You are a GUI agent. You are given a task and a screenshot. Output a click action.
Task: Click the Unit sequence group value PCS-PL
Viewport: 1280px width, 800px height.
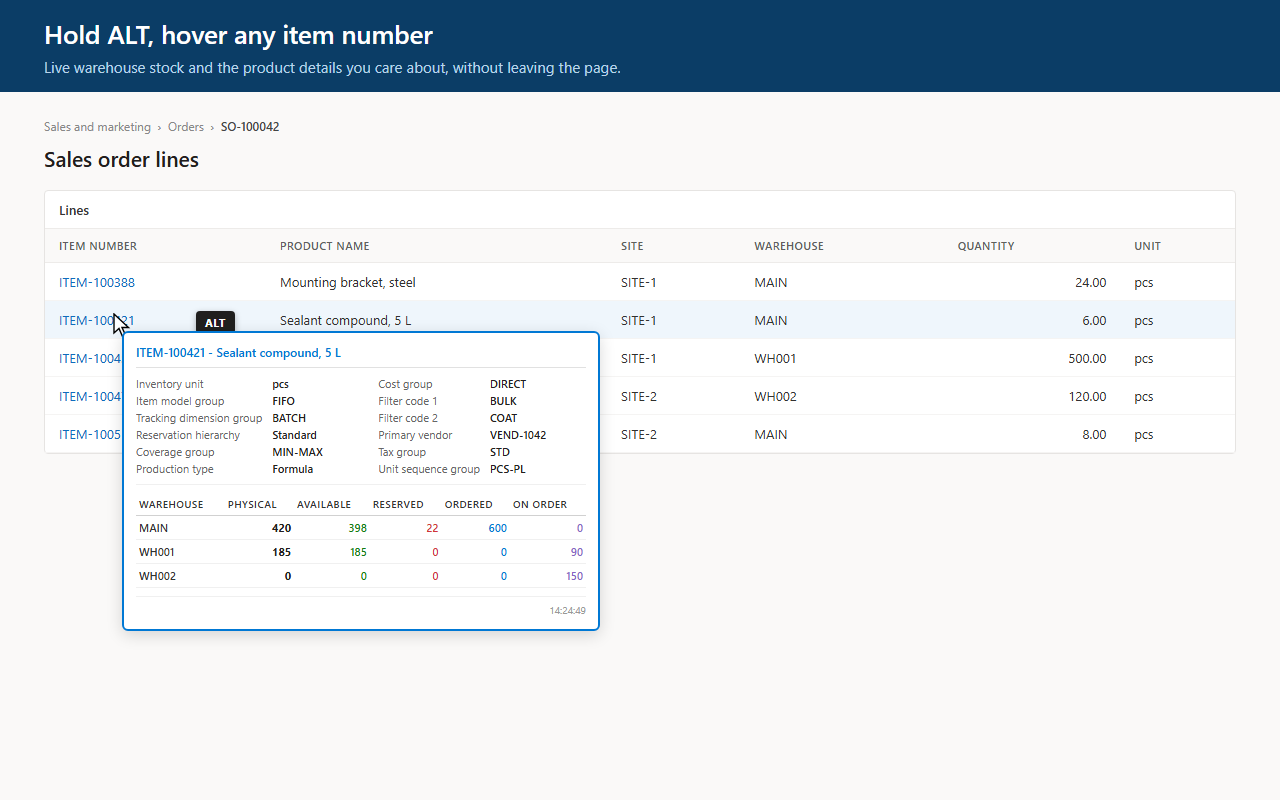(508, 469)
